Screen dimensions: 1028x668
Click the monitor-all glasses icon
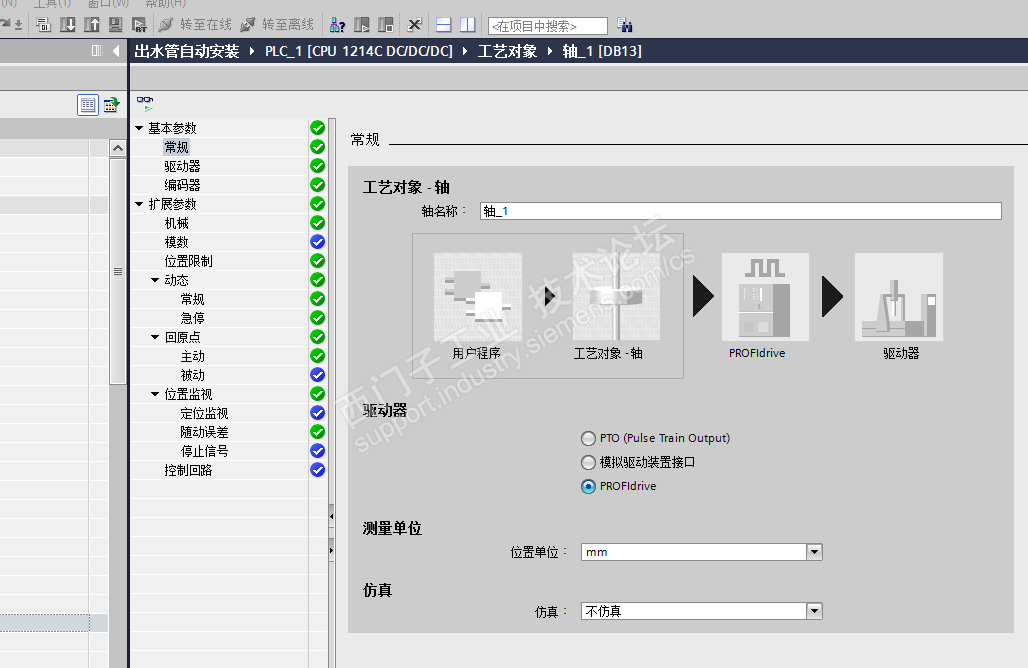click(145, 104)
